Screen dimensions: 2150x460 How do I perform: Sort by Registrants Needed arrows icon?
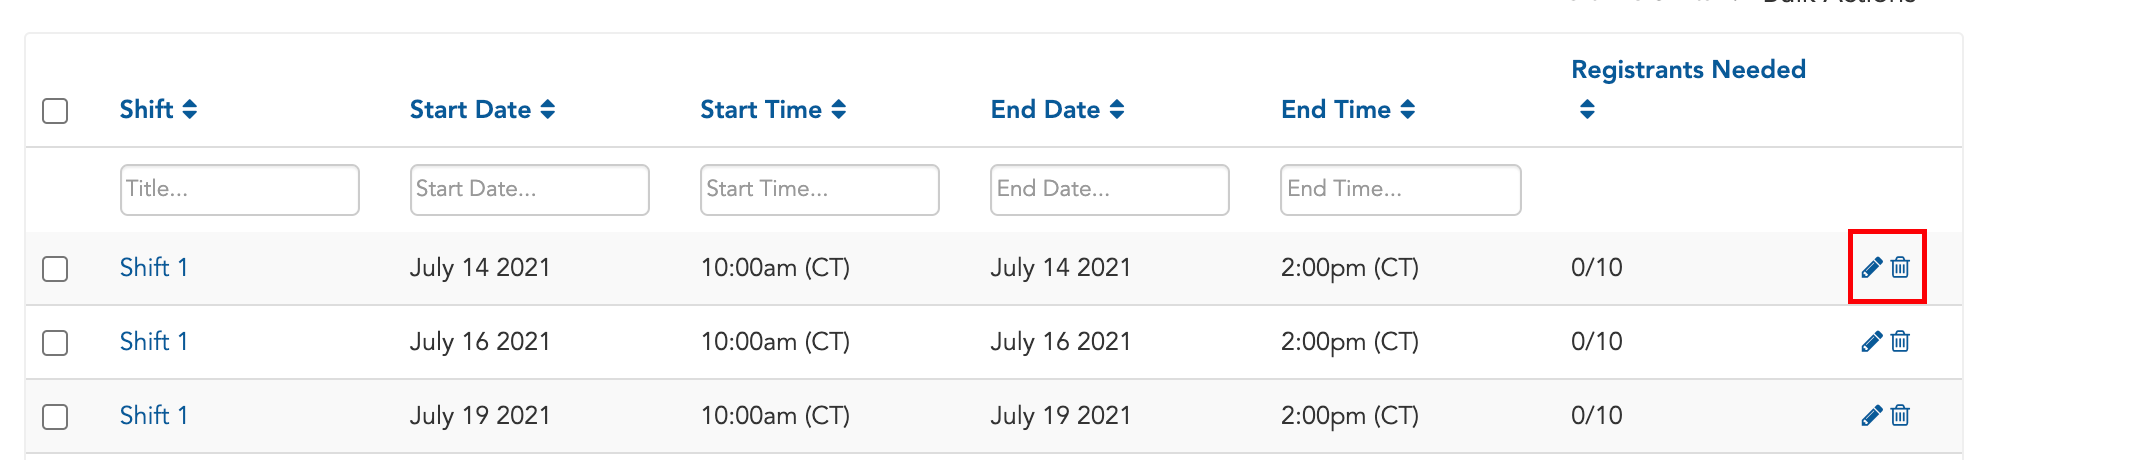[1587, 109]
